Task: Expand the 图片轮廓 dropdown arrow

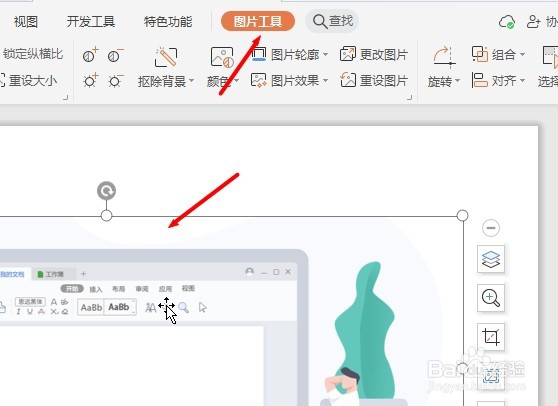Action: click(x=325, y=54)
